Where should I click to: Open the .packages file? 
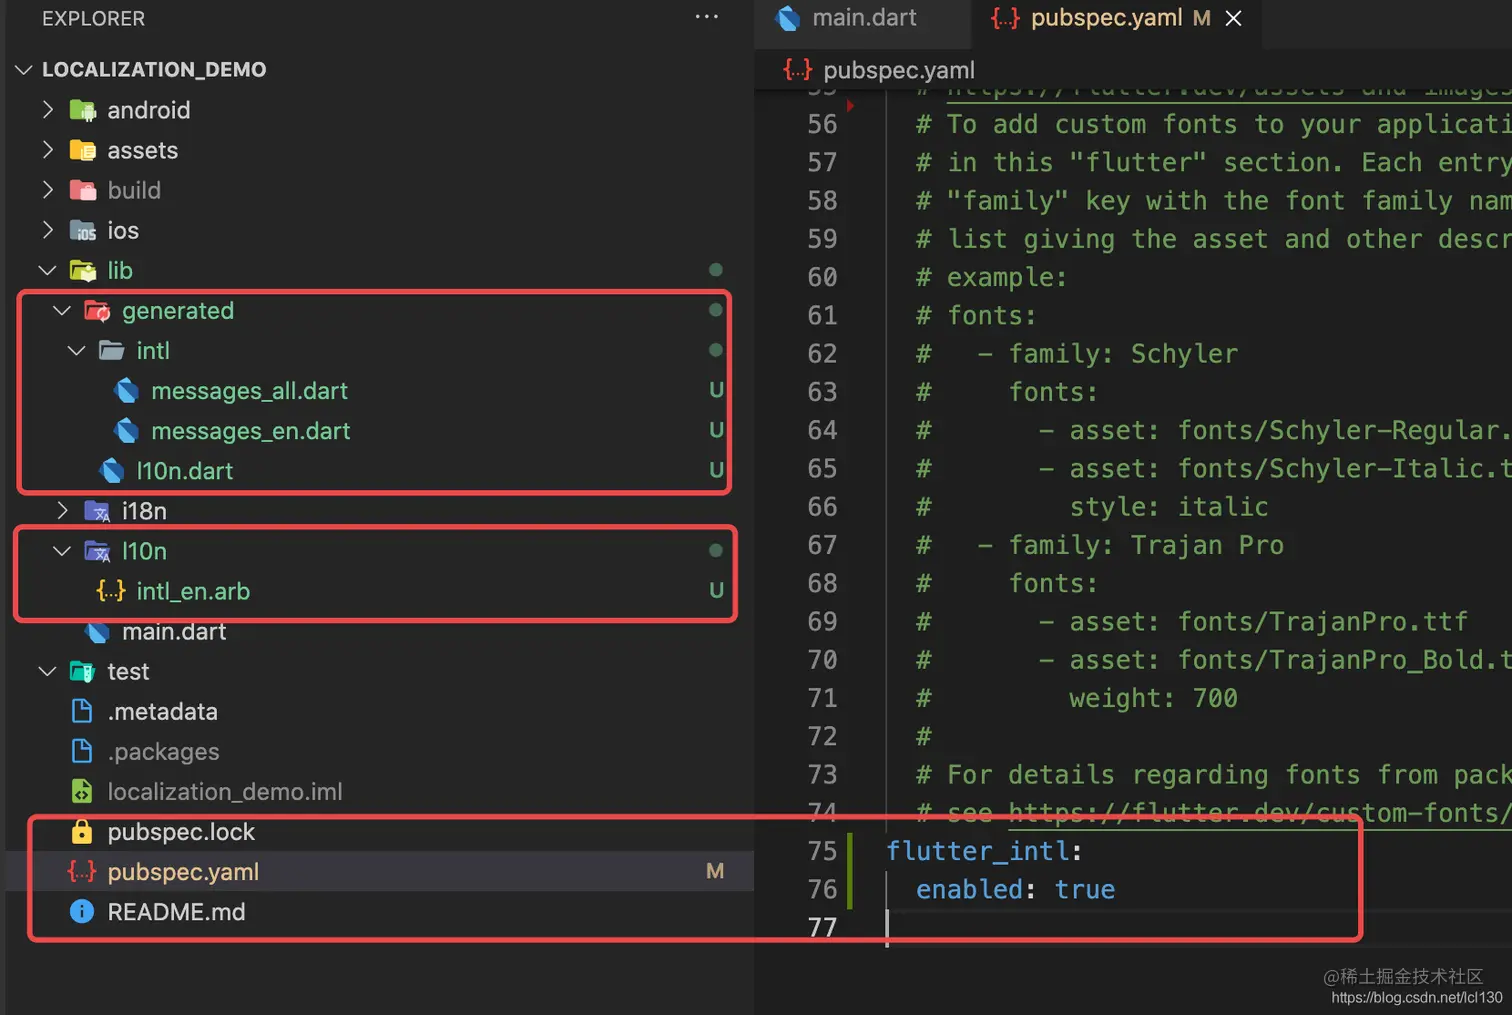163,752
